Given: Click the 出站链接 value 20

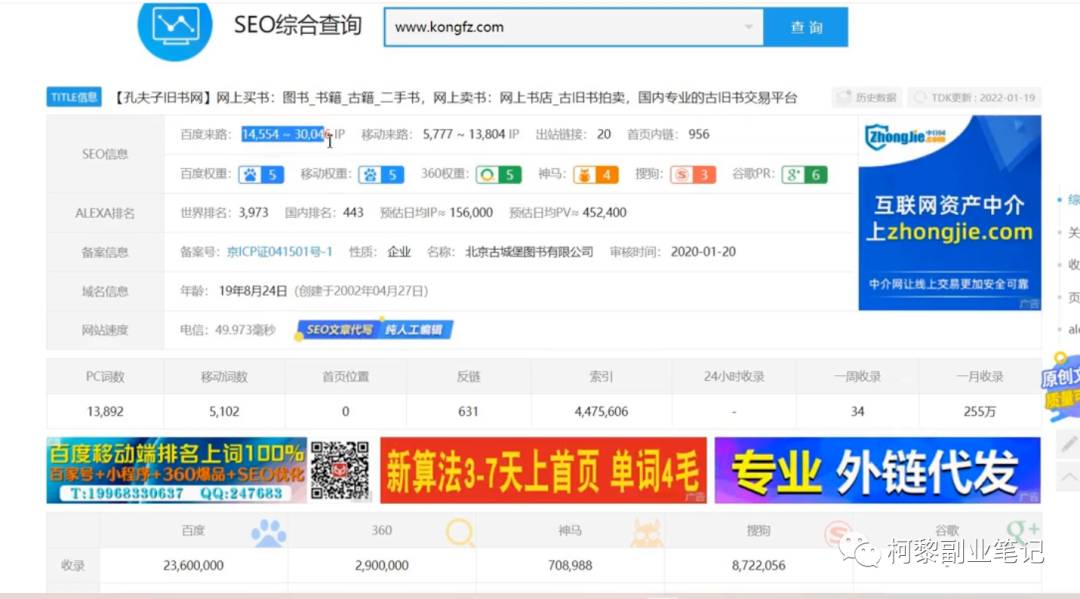Looking at the screenshot, I should (x=604, y=134).
